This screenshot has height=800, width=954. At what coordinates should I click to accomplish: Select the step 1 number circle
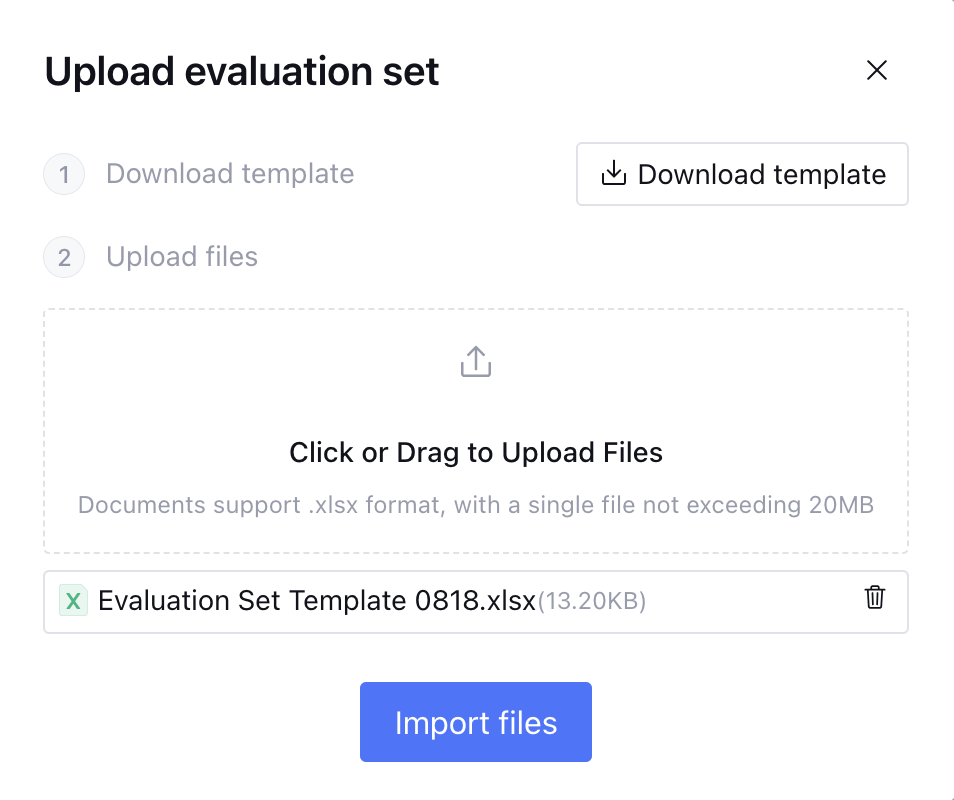[64, 175]
